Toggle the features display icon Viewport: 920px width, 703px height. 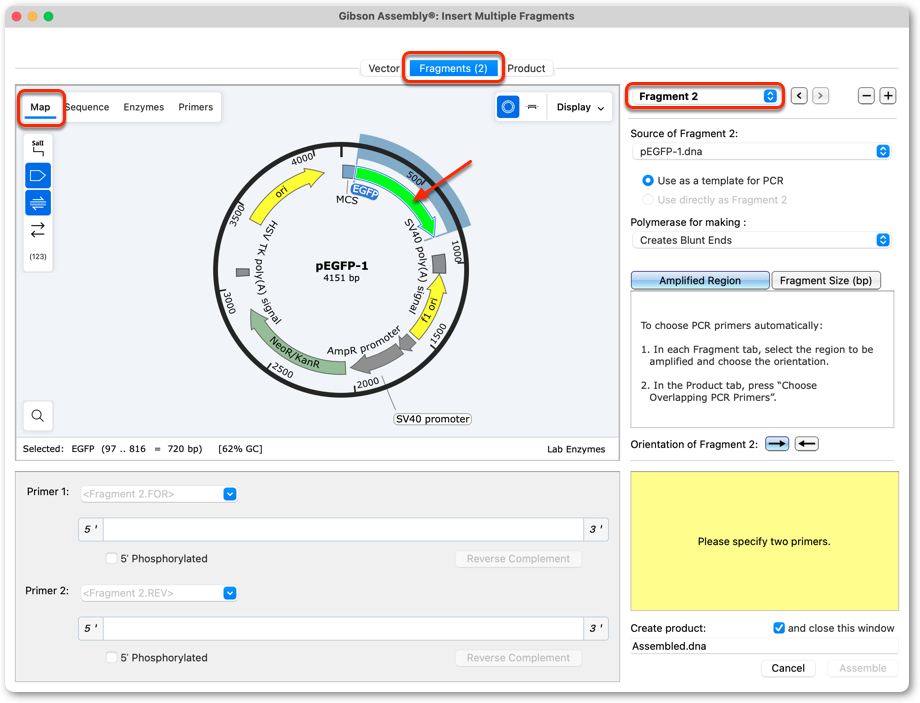pyautogui.click(x=38, y=175)
